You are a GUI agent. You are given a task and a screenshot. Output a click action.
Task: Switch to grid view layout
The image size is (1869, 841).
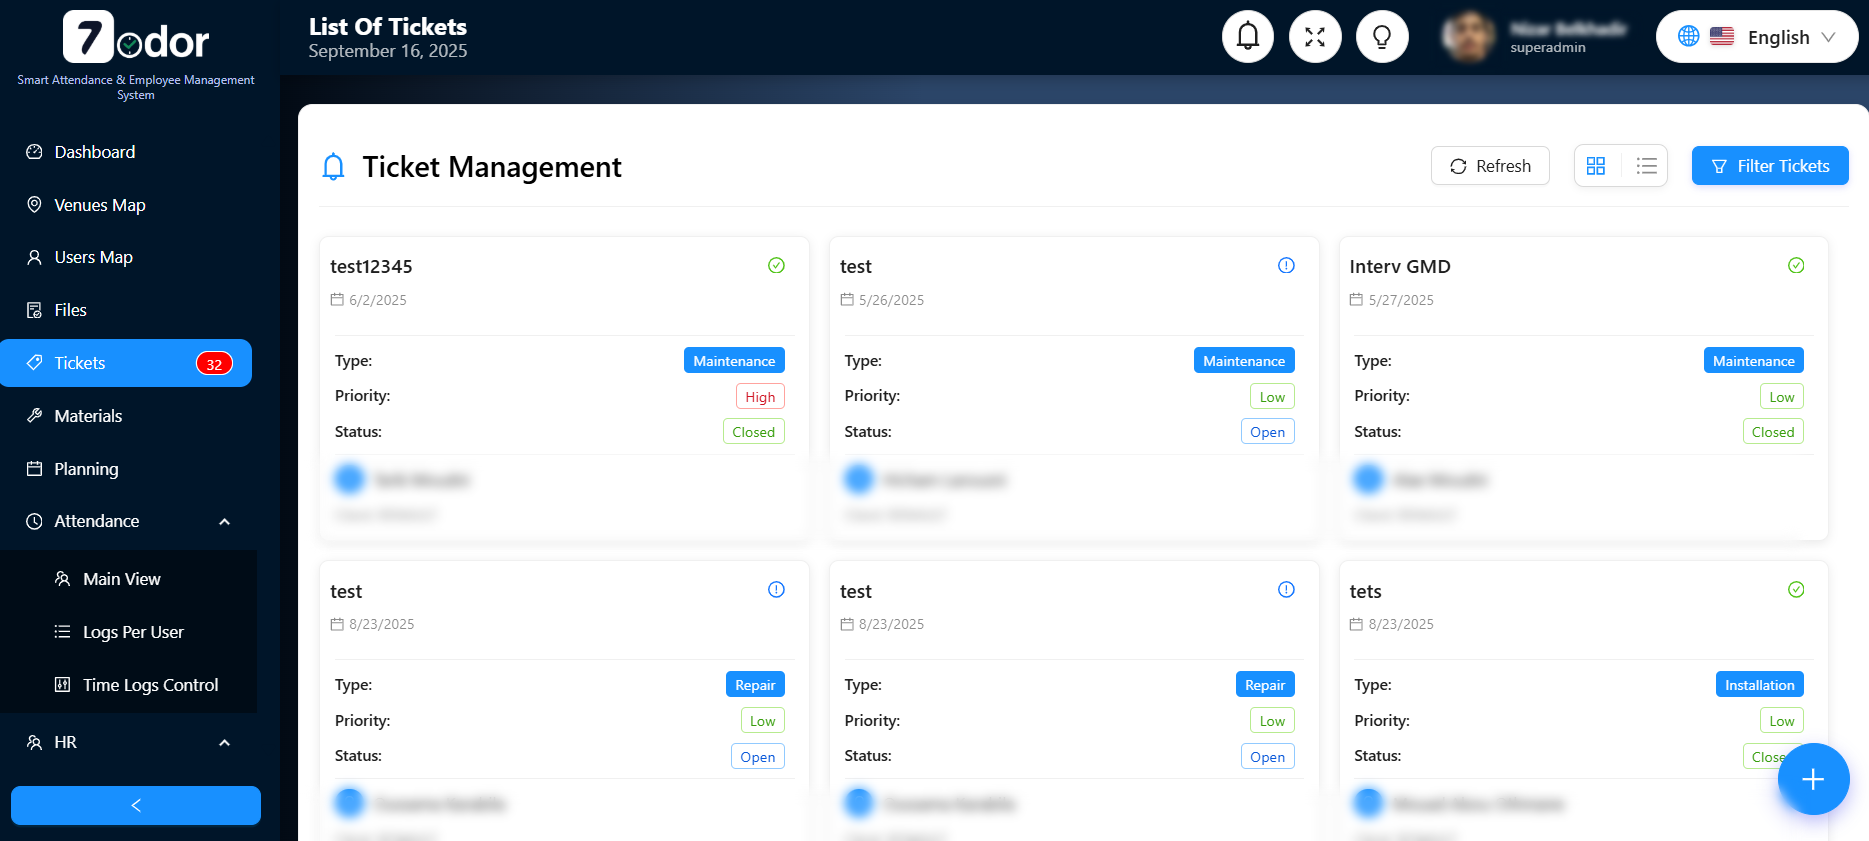[x=1596, y=166]
